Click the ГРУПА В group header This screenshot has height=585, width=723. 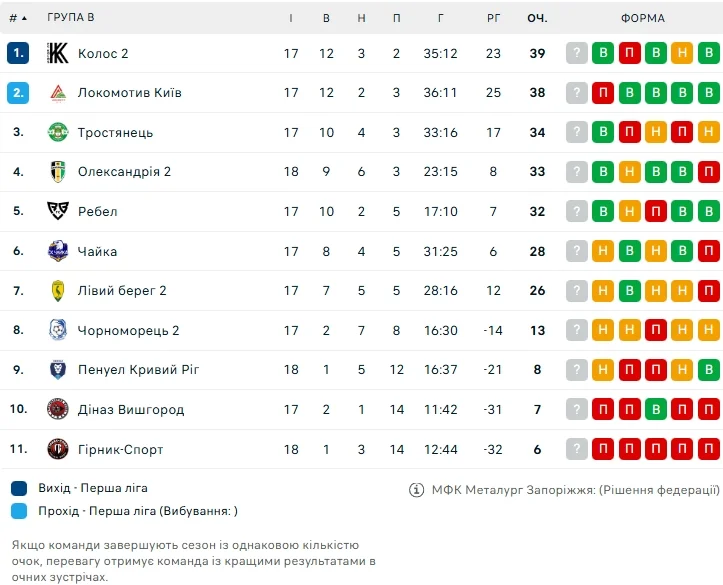[x=71, y=18]
